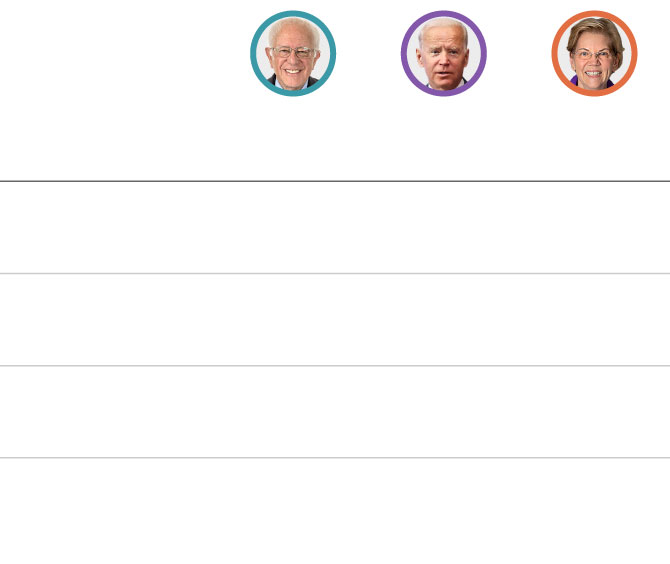Click the purple ring around the middle portrait
Viewport: 670px width, 564px height.
[444, 13]
